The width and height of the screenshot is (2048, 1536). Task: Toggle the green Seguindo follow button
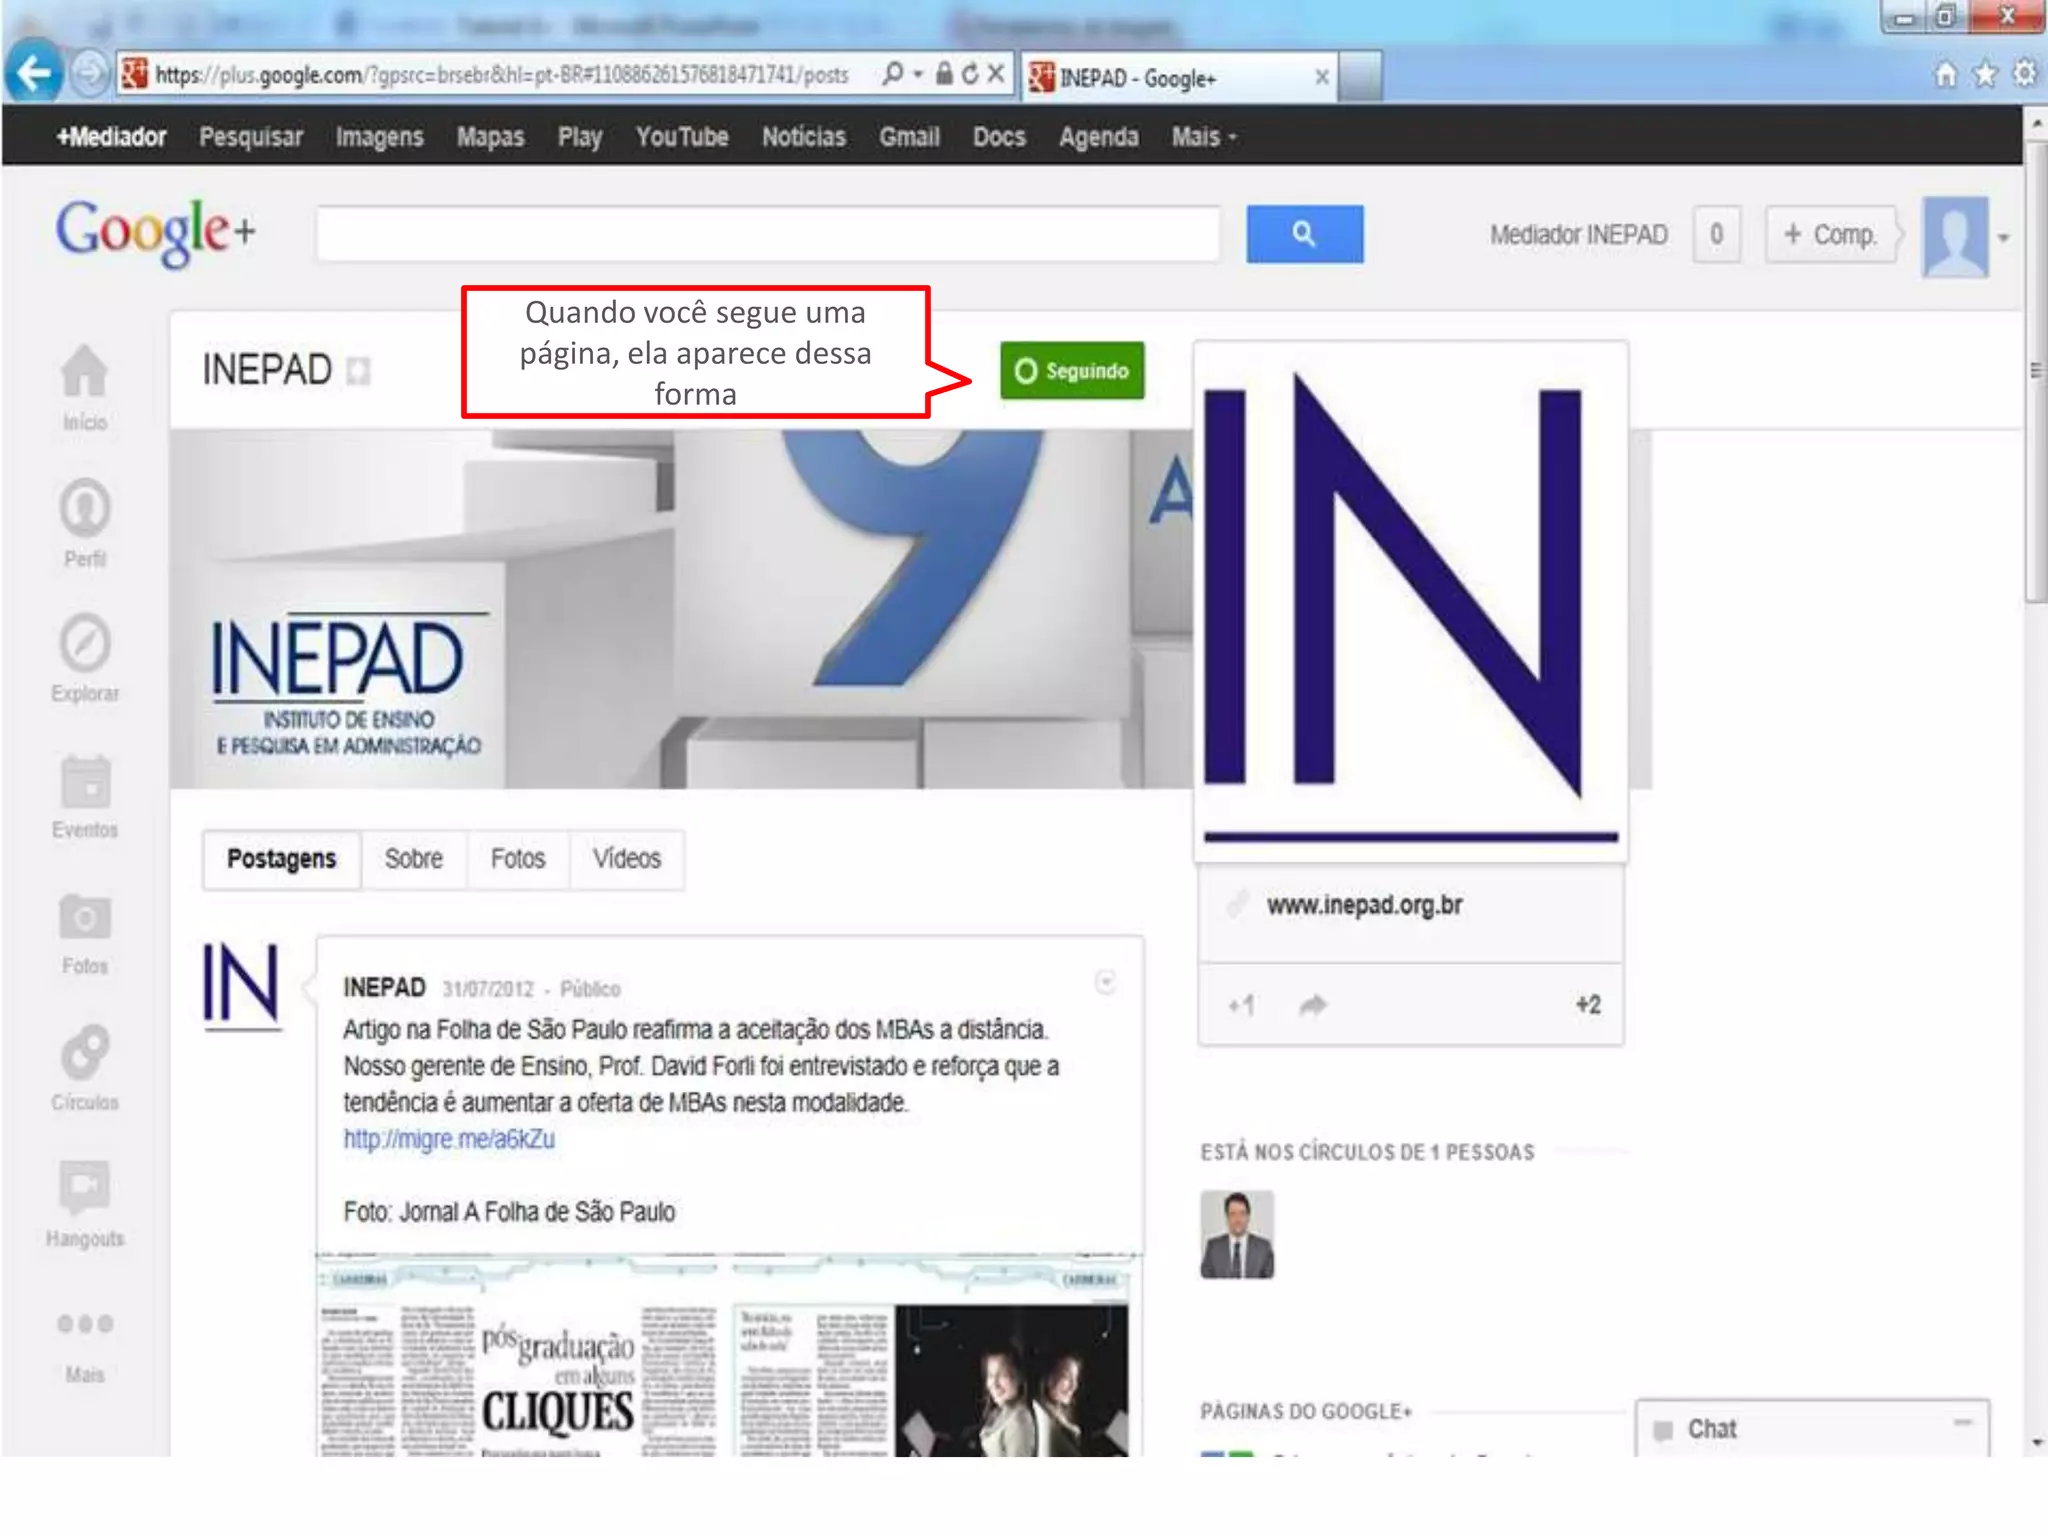1072,371
